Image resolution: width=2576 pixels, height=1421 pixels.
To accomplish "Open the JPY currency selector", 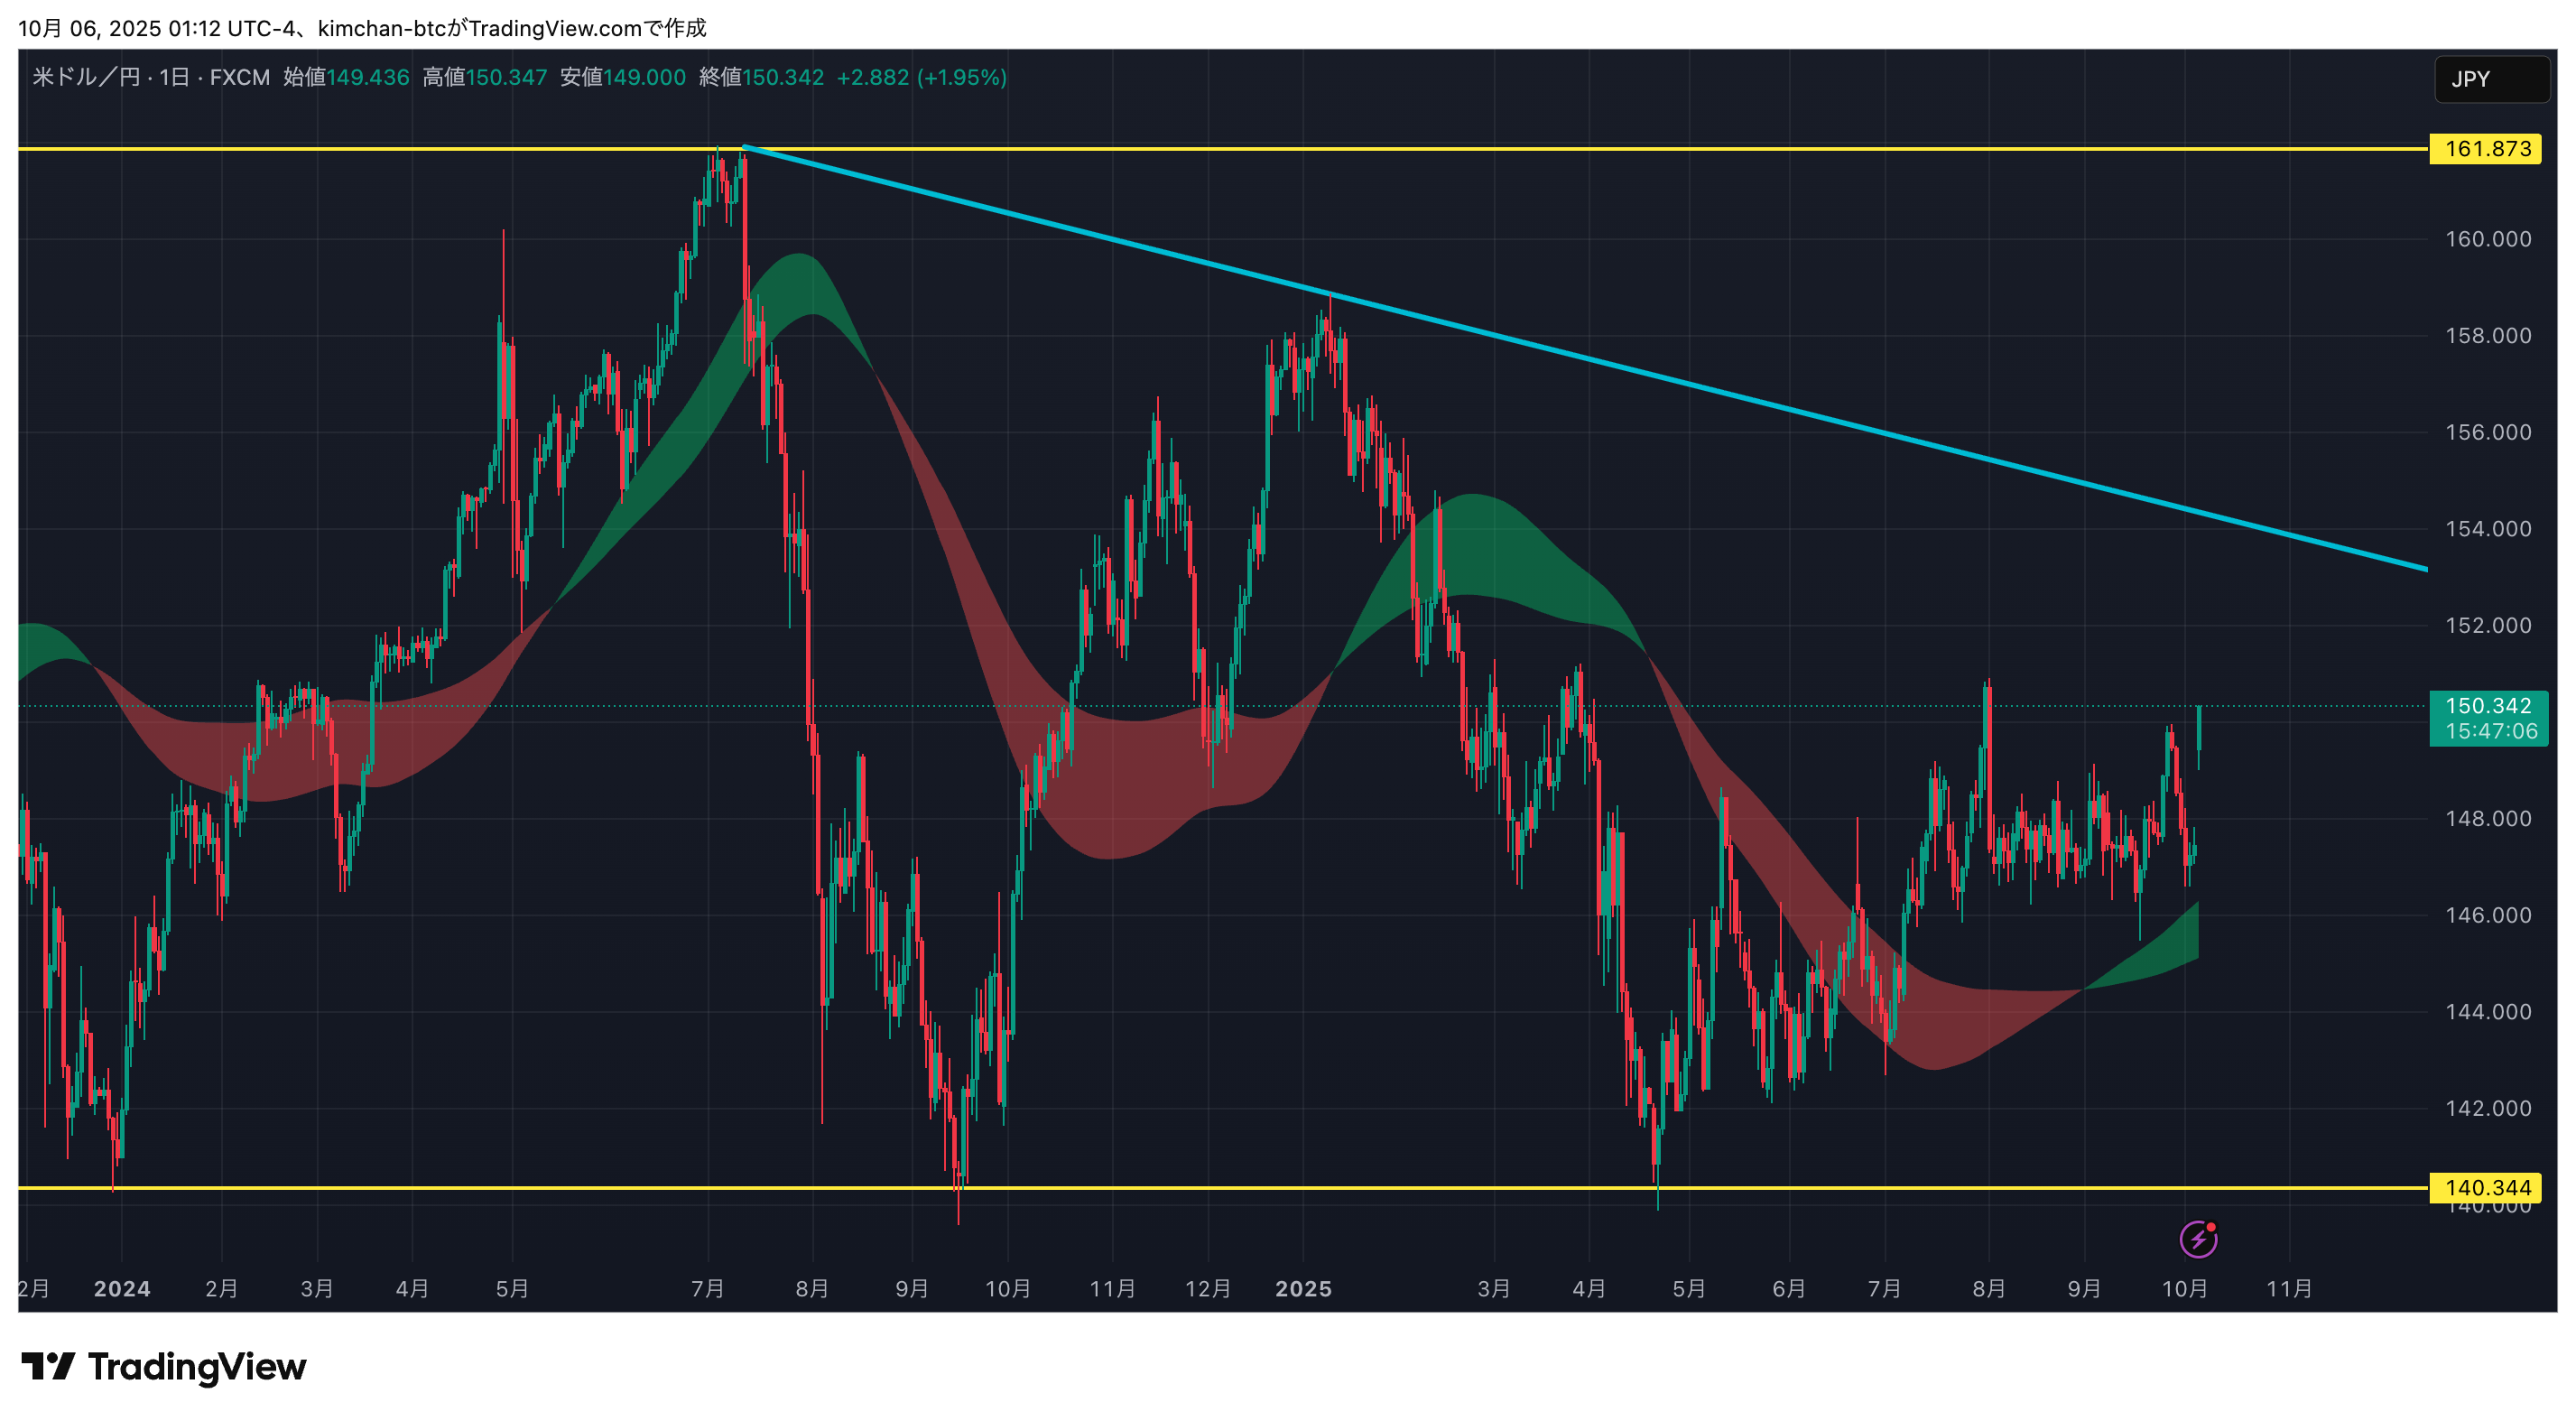I will [x=2489, y=79].
